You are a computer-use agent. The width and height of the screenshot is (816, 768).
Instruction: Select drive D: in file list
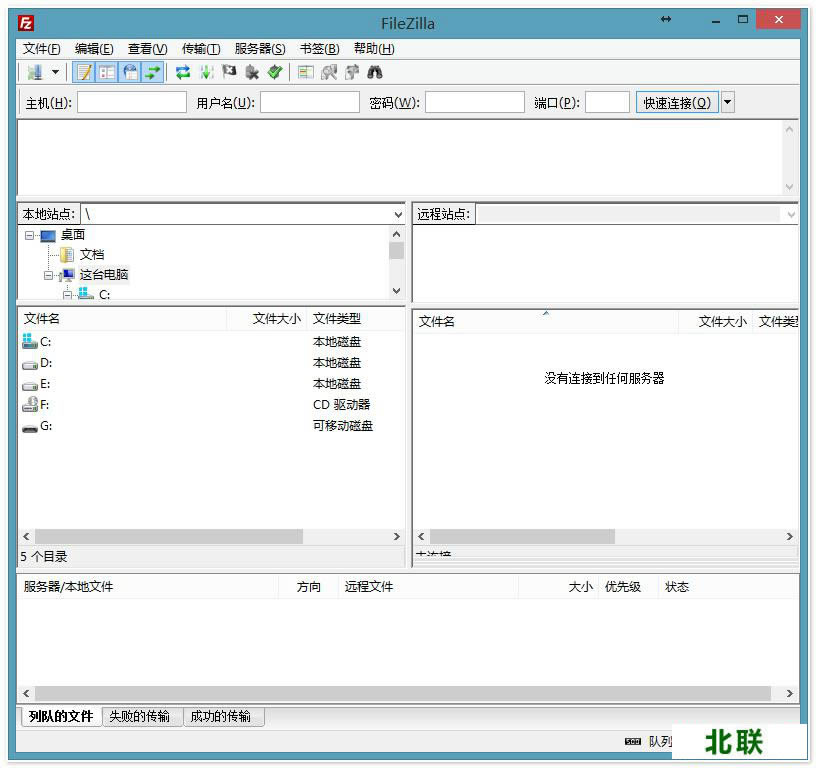(x=46, y=363)
